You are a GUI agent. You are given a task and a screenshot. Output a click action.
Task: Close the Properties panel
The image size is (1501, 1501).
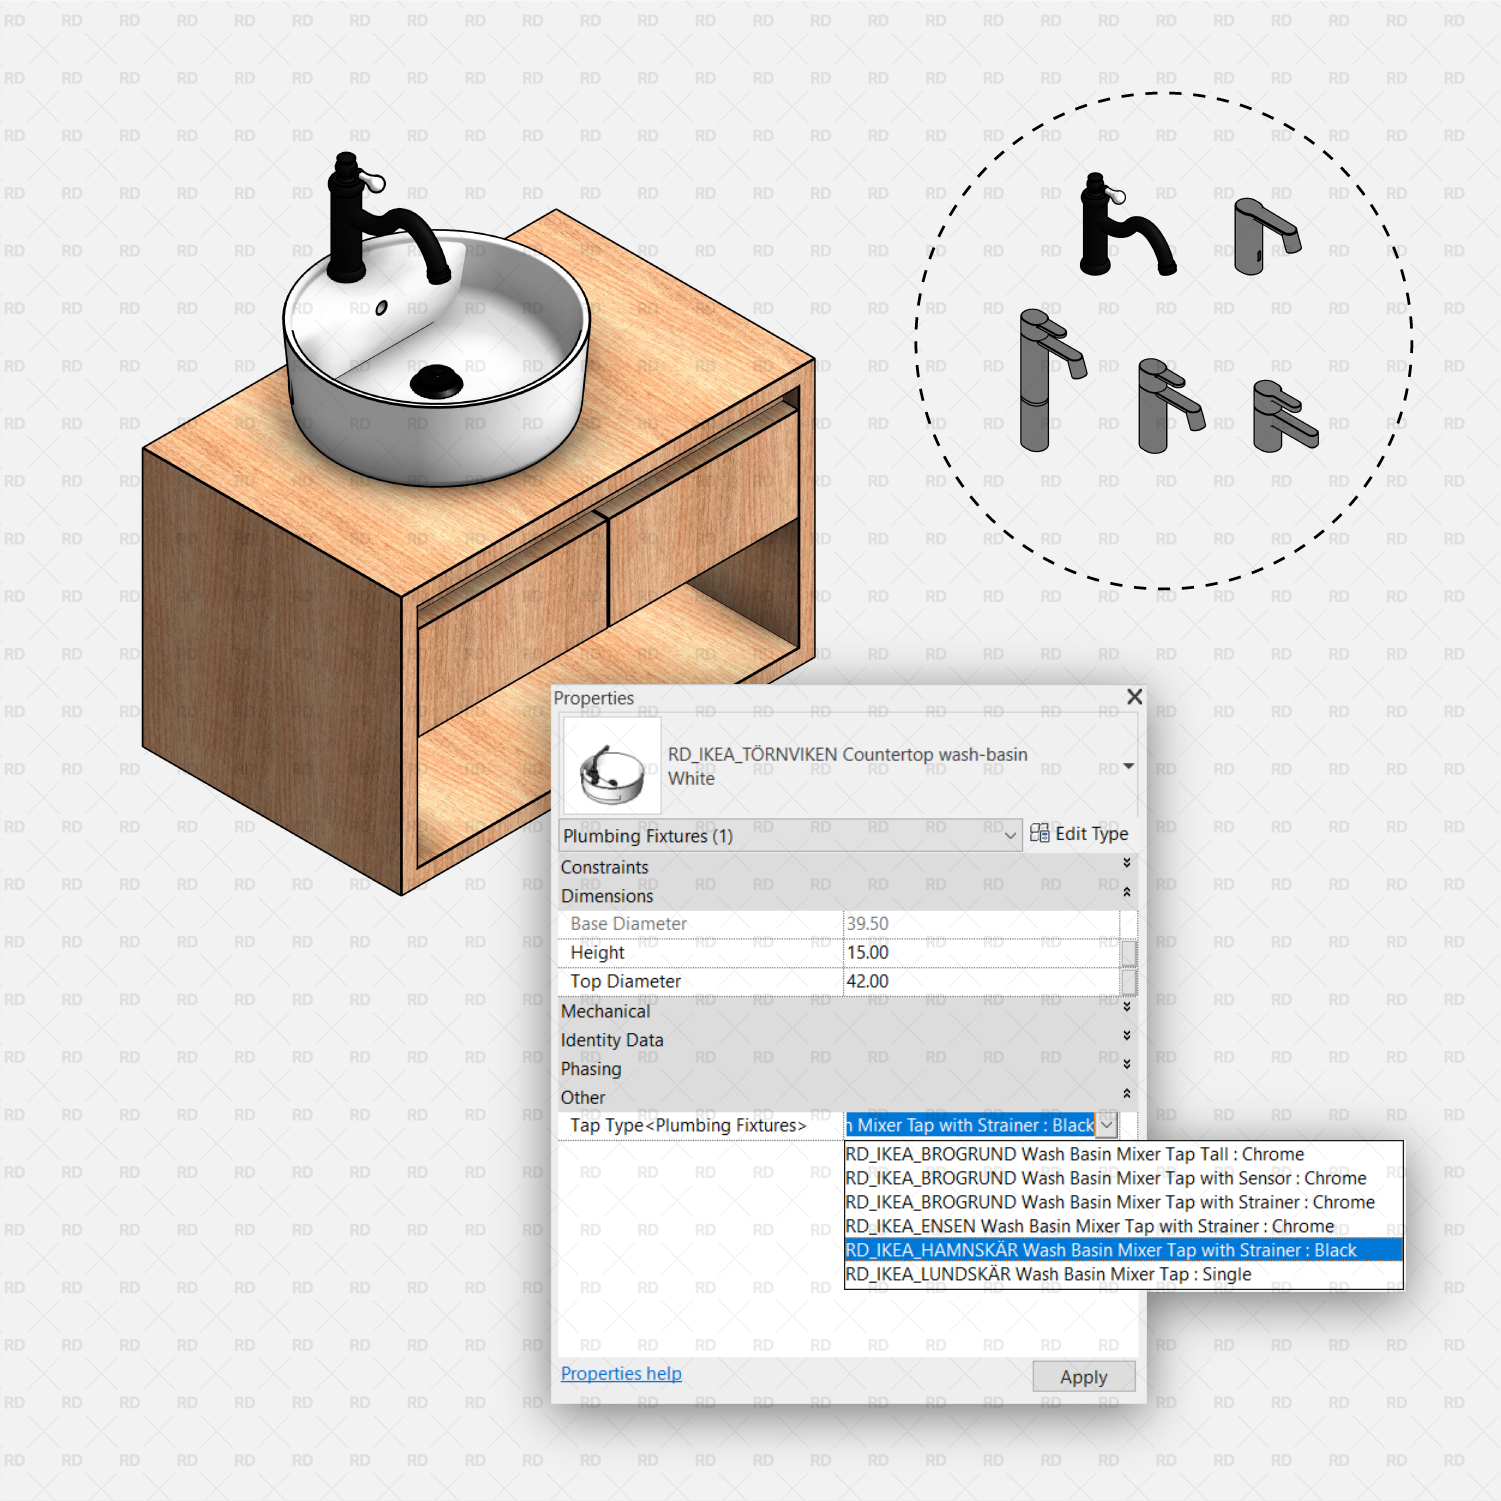pyautogui.click(x=1134, y=697)
